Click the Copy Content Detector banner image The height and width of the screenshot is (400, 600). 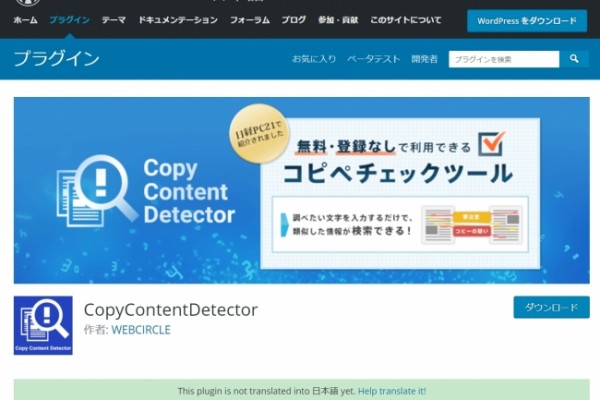click(302, 190)
